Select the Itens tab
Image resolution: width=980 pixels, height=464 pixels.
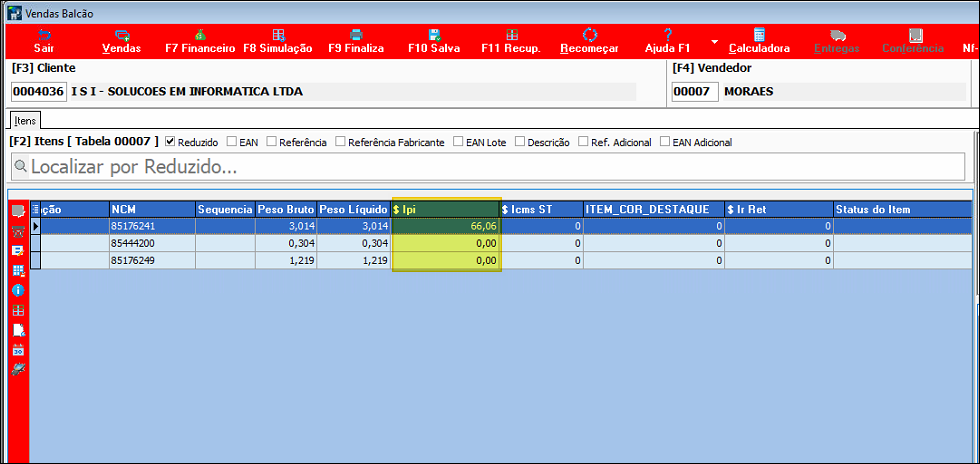coord(25,120)
